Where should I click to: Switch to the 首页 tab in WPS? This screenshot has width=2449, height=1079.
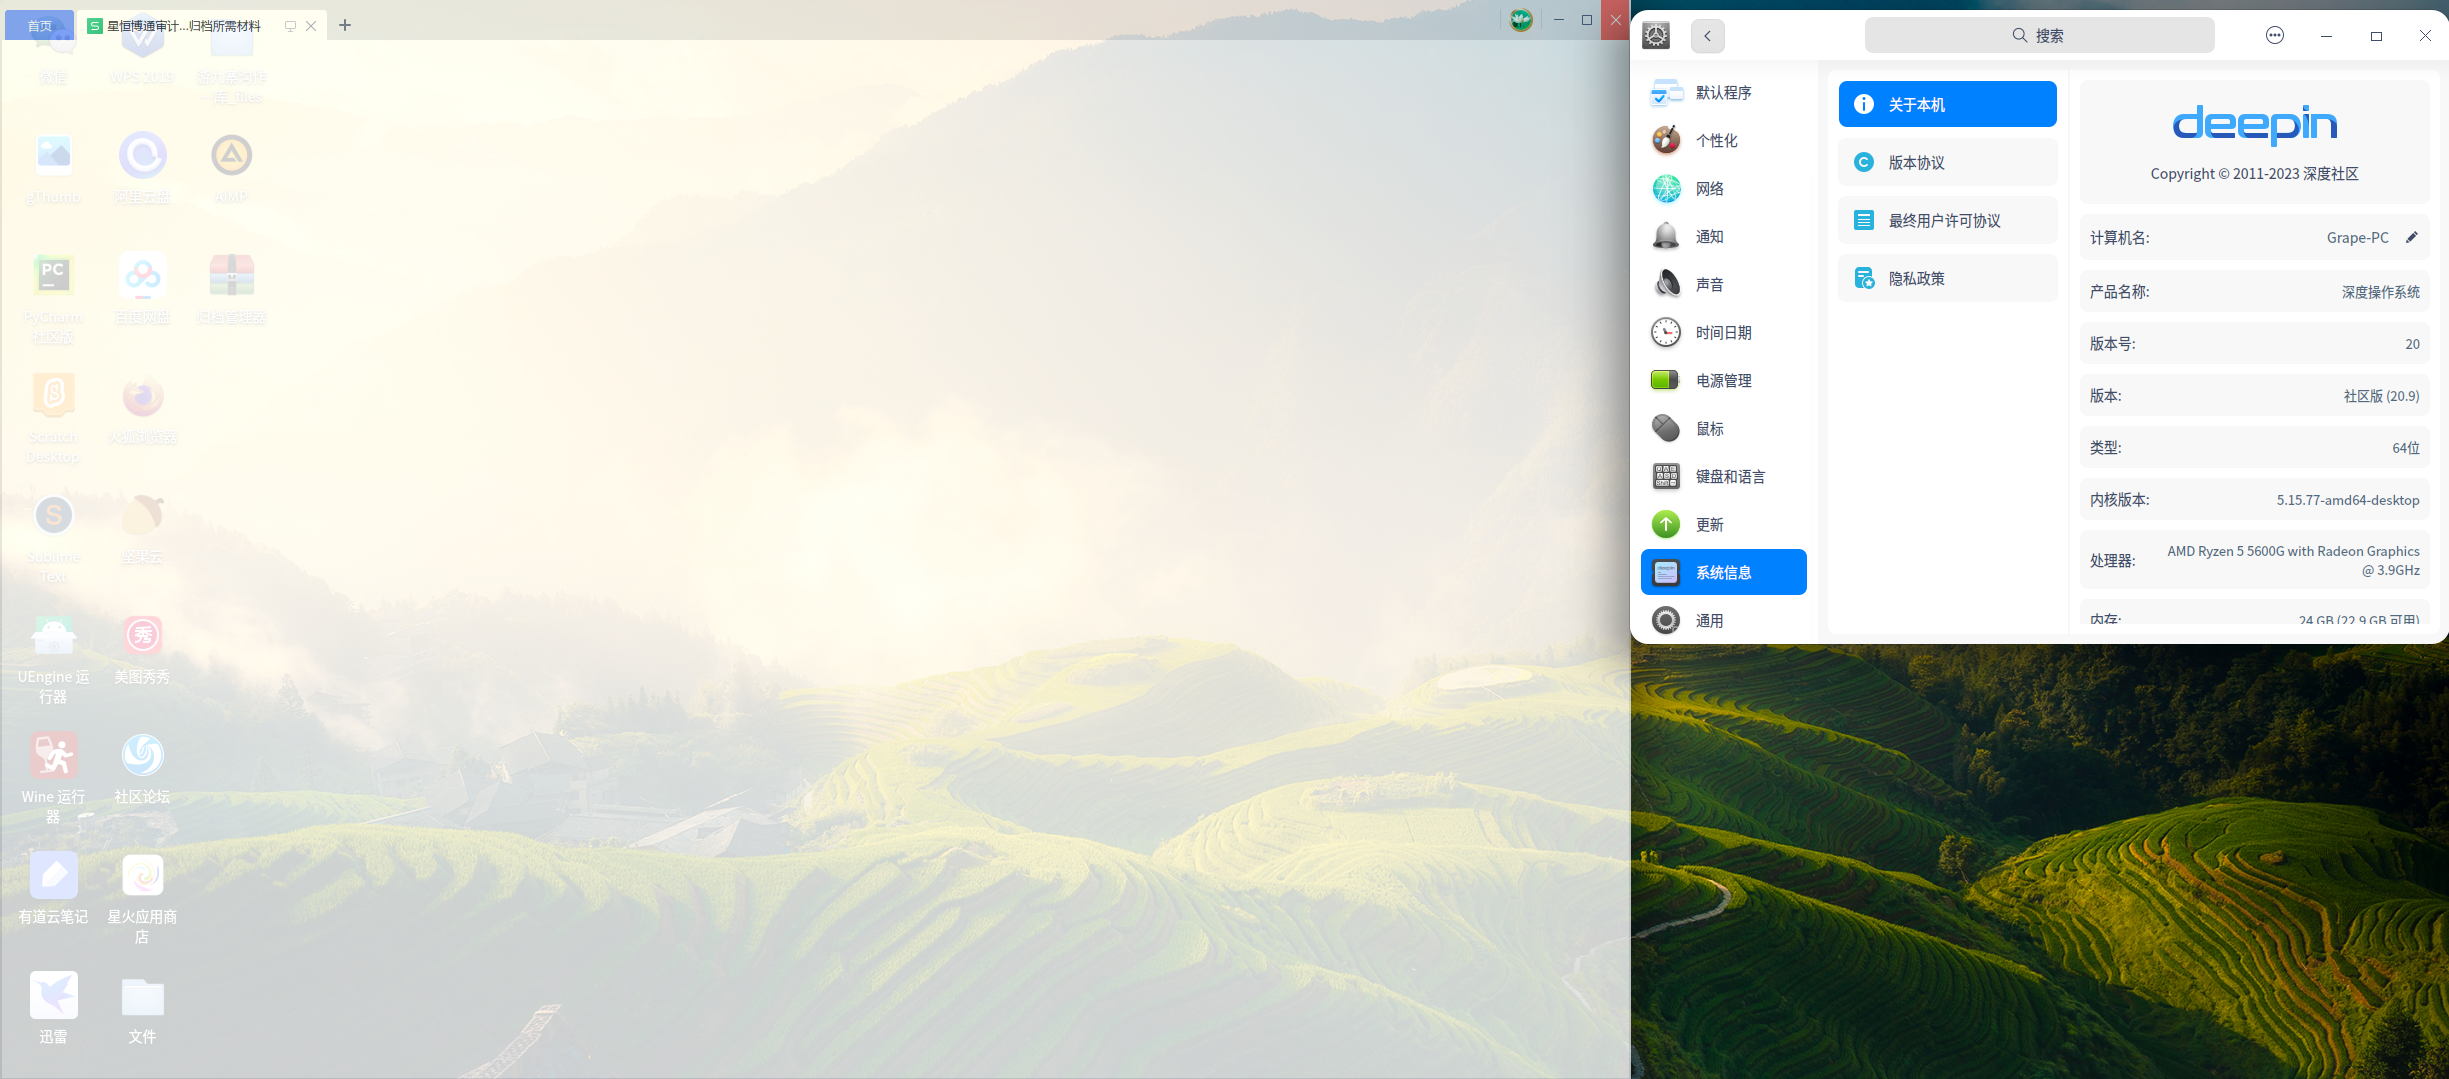(40, 25)
